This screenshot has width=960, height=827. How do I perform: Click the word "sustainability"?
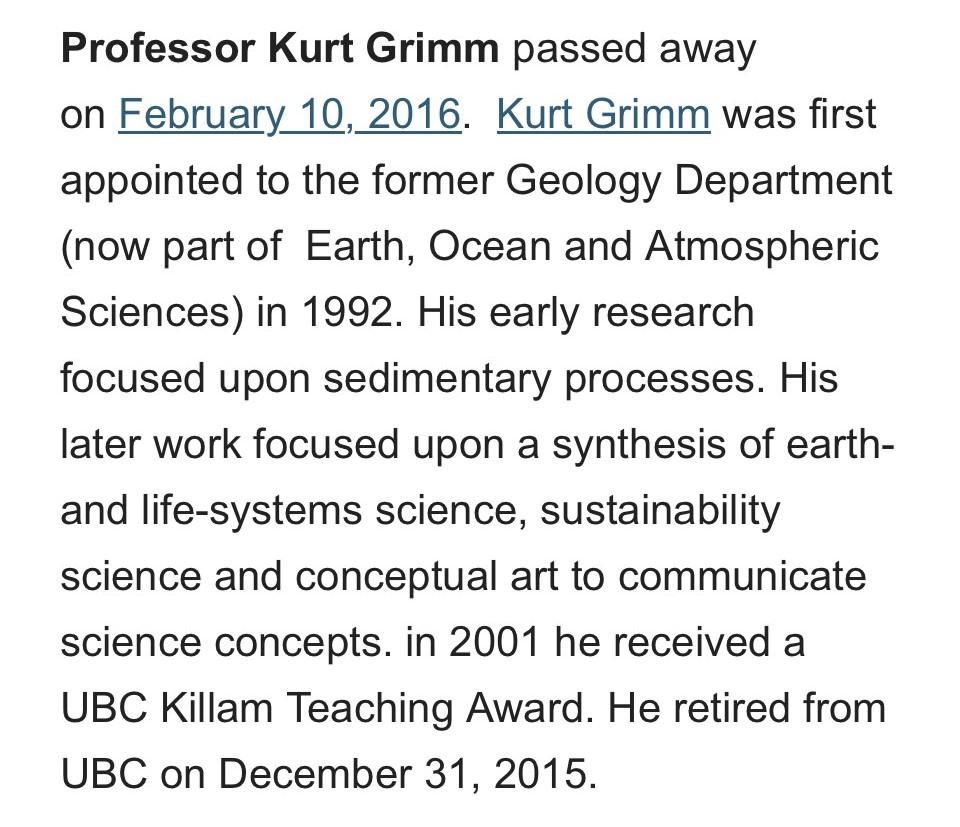click(659, 511)
